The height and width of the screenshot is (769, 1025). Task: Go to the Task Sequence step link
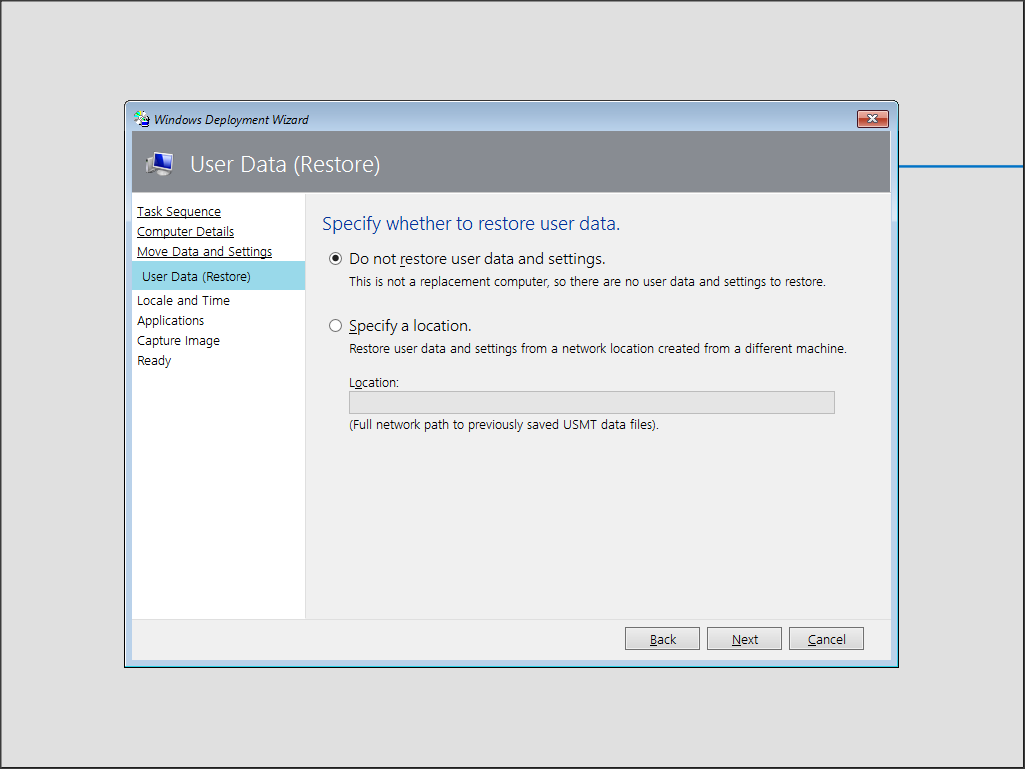tap(179, 211)
